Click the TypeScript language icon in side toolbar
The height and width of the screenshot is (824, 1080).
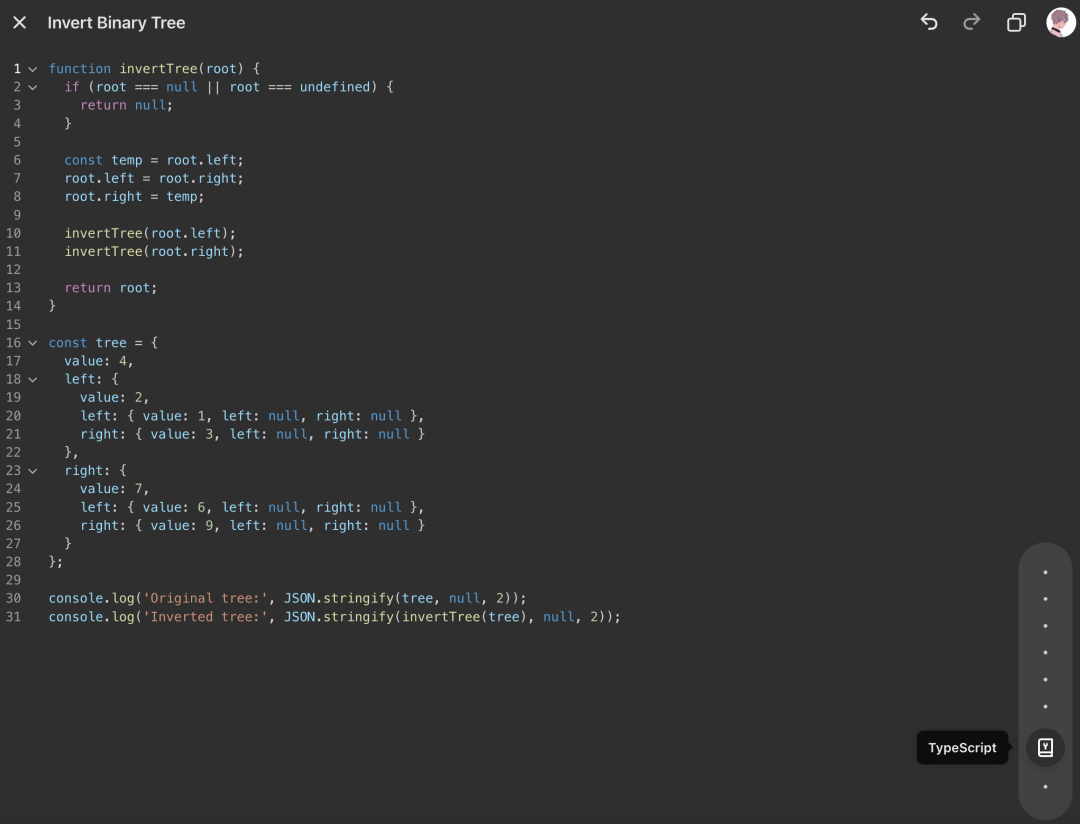tap(1045, 747)
